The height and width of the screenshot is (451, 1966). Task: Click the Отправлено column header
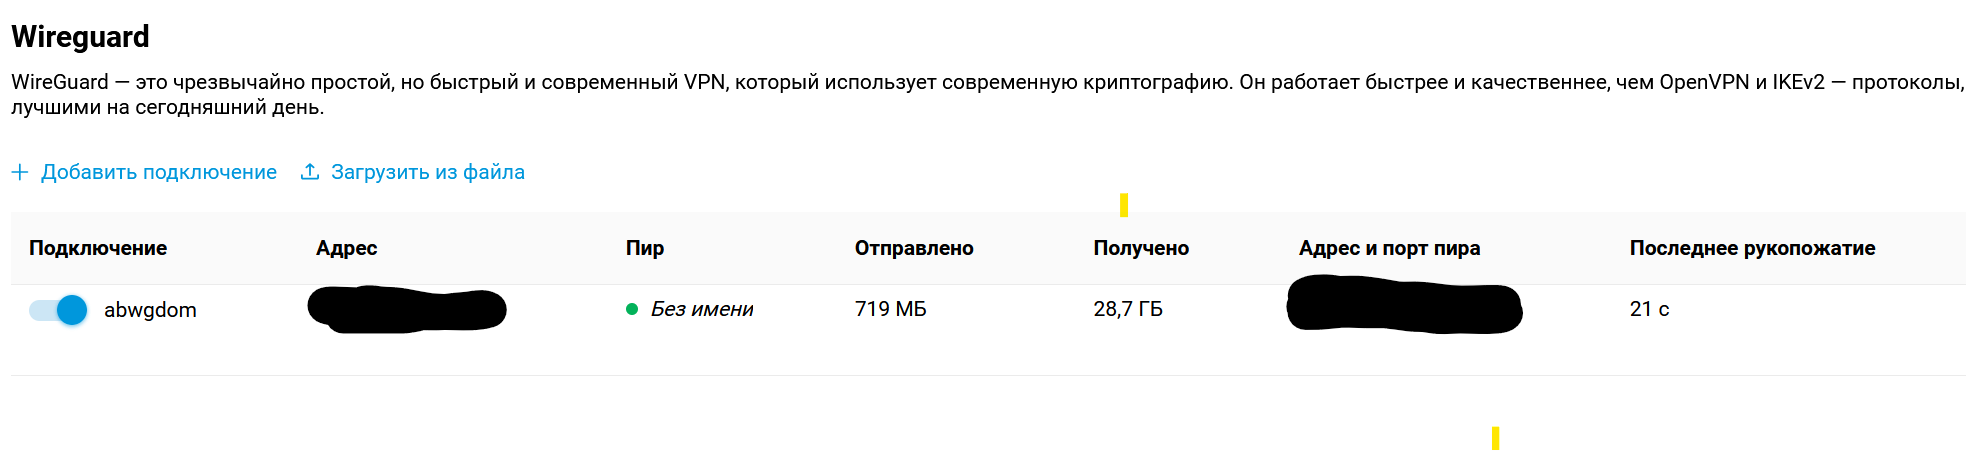pyautogui.click(x=914, y=248)
